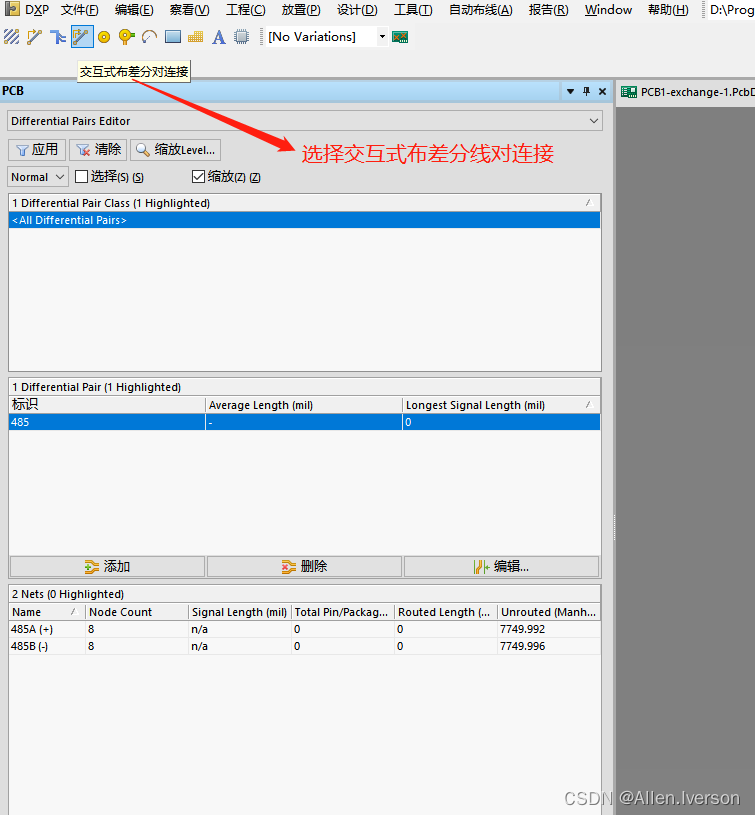The image size is (755, 815).
Task: Click the 1 Differential Pair Class header
Action: tap(304, 203)
